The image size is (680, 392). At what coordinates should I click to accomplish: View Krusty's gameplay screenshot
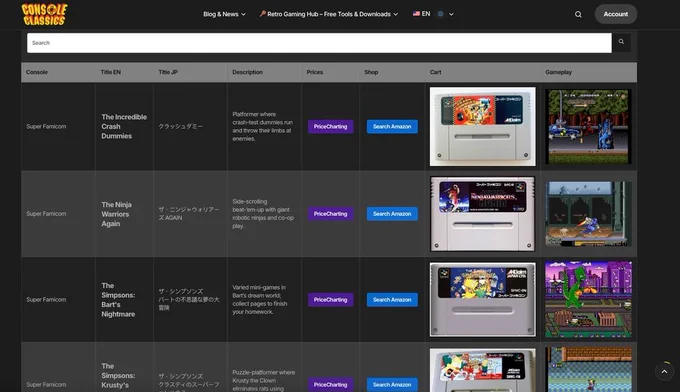(x=588, y=369)
